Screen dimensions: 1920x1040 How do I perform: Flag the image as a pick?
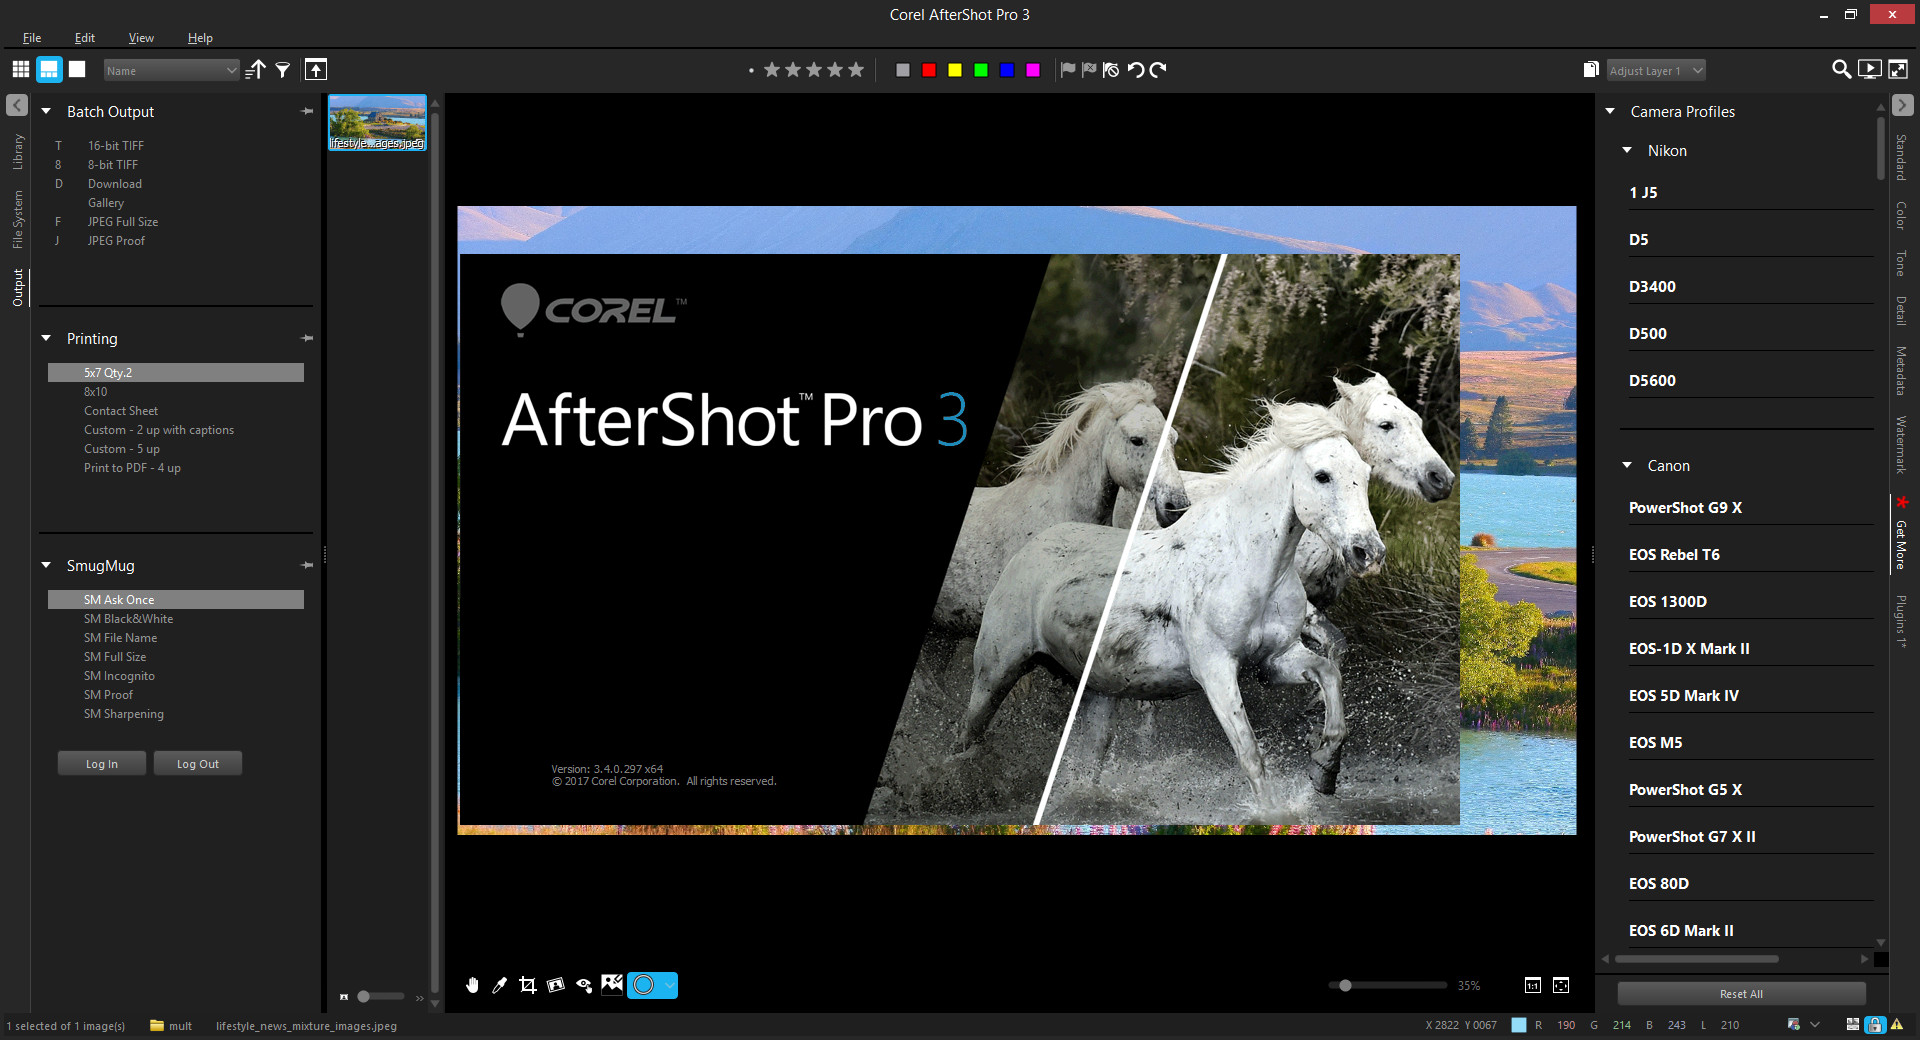coord(1068,70)
